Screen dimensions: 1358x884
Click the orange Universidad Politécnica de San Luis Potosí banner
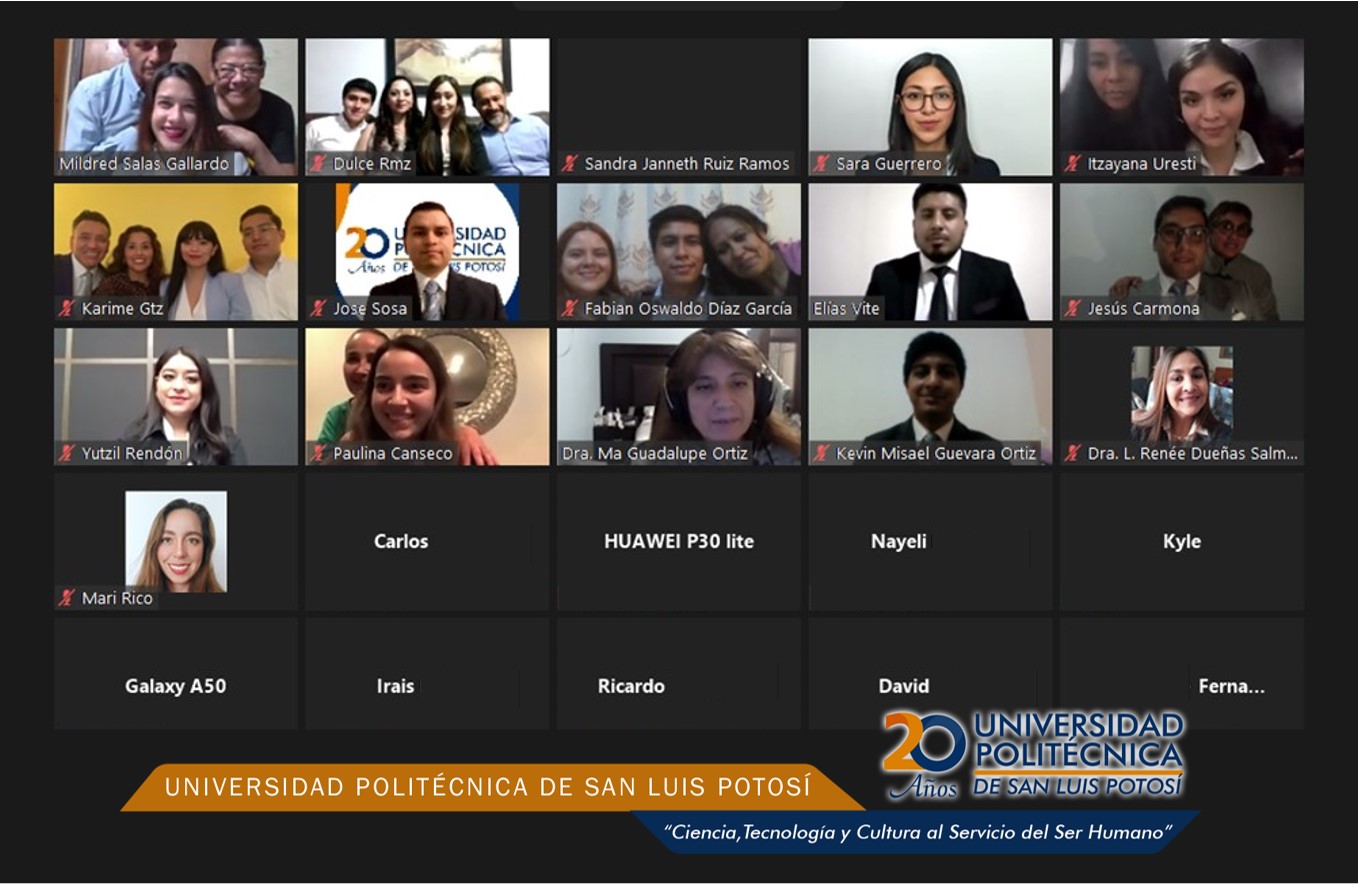click(x=488, y=787)
